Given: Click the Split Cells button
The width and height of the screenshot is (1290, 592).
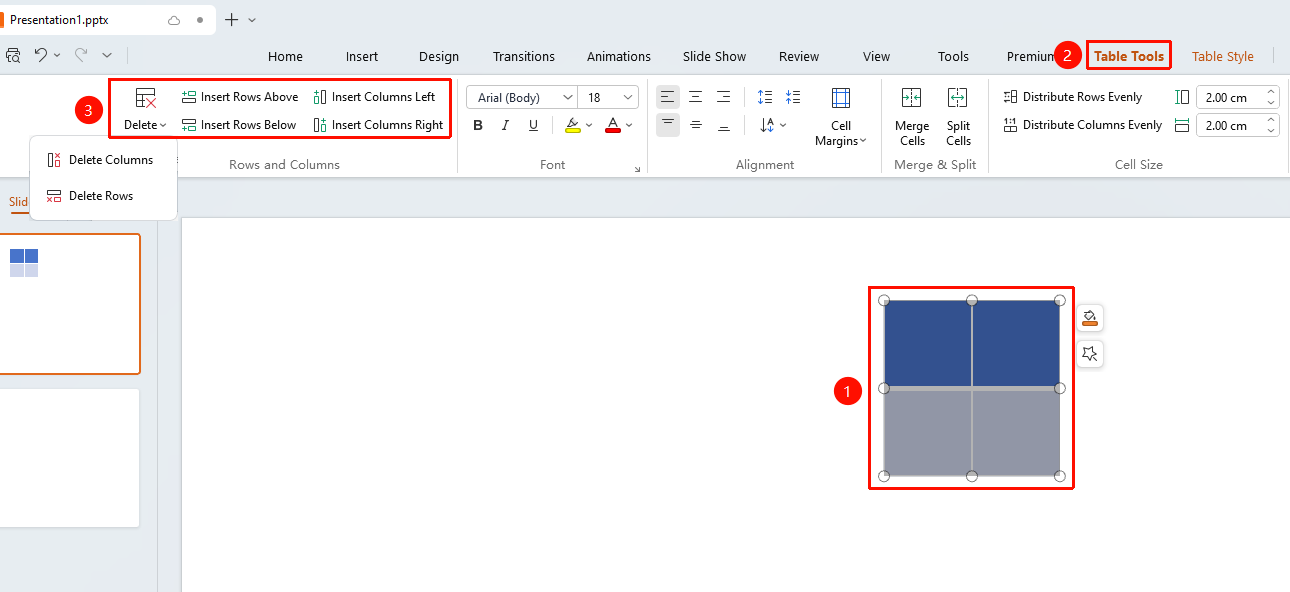Looking at the screenshot, I should pyautogui.click(x=958, y=117).
